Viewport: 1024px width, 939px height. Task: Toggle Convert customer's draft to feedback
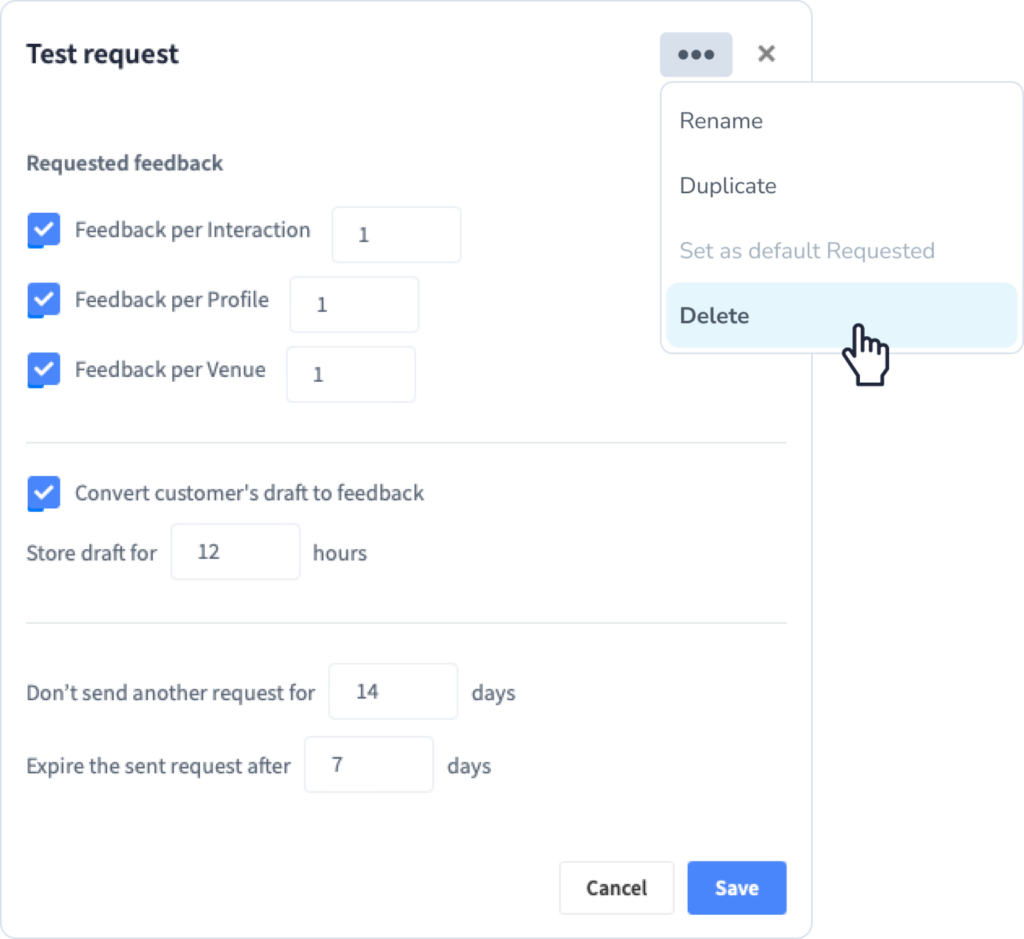click(44, 493)
